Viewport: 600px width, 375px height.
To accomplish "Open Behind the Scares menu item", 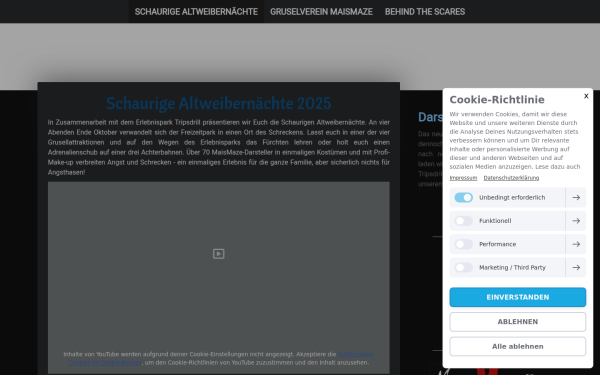I will coord(425,12).
